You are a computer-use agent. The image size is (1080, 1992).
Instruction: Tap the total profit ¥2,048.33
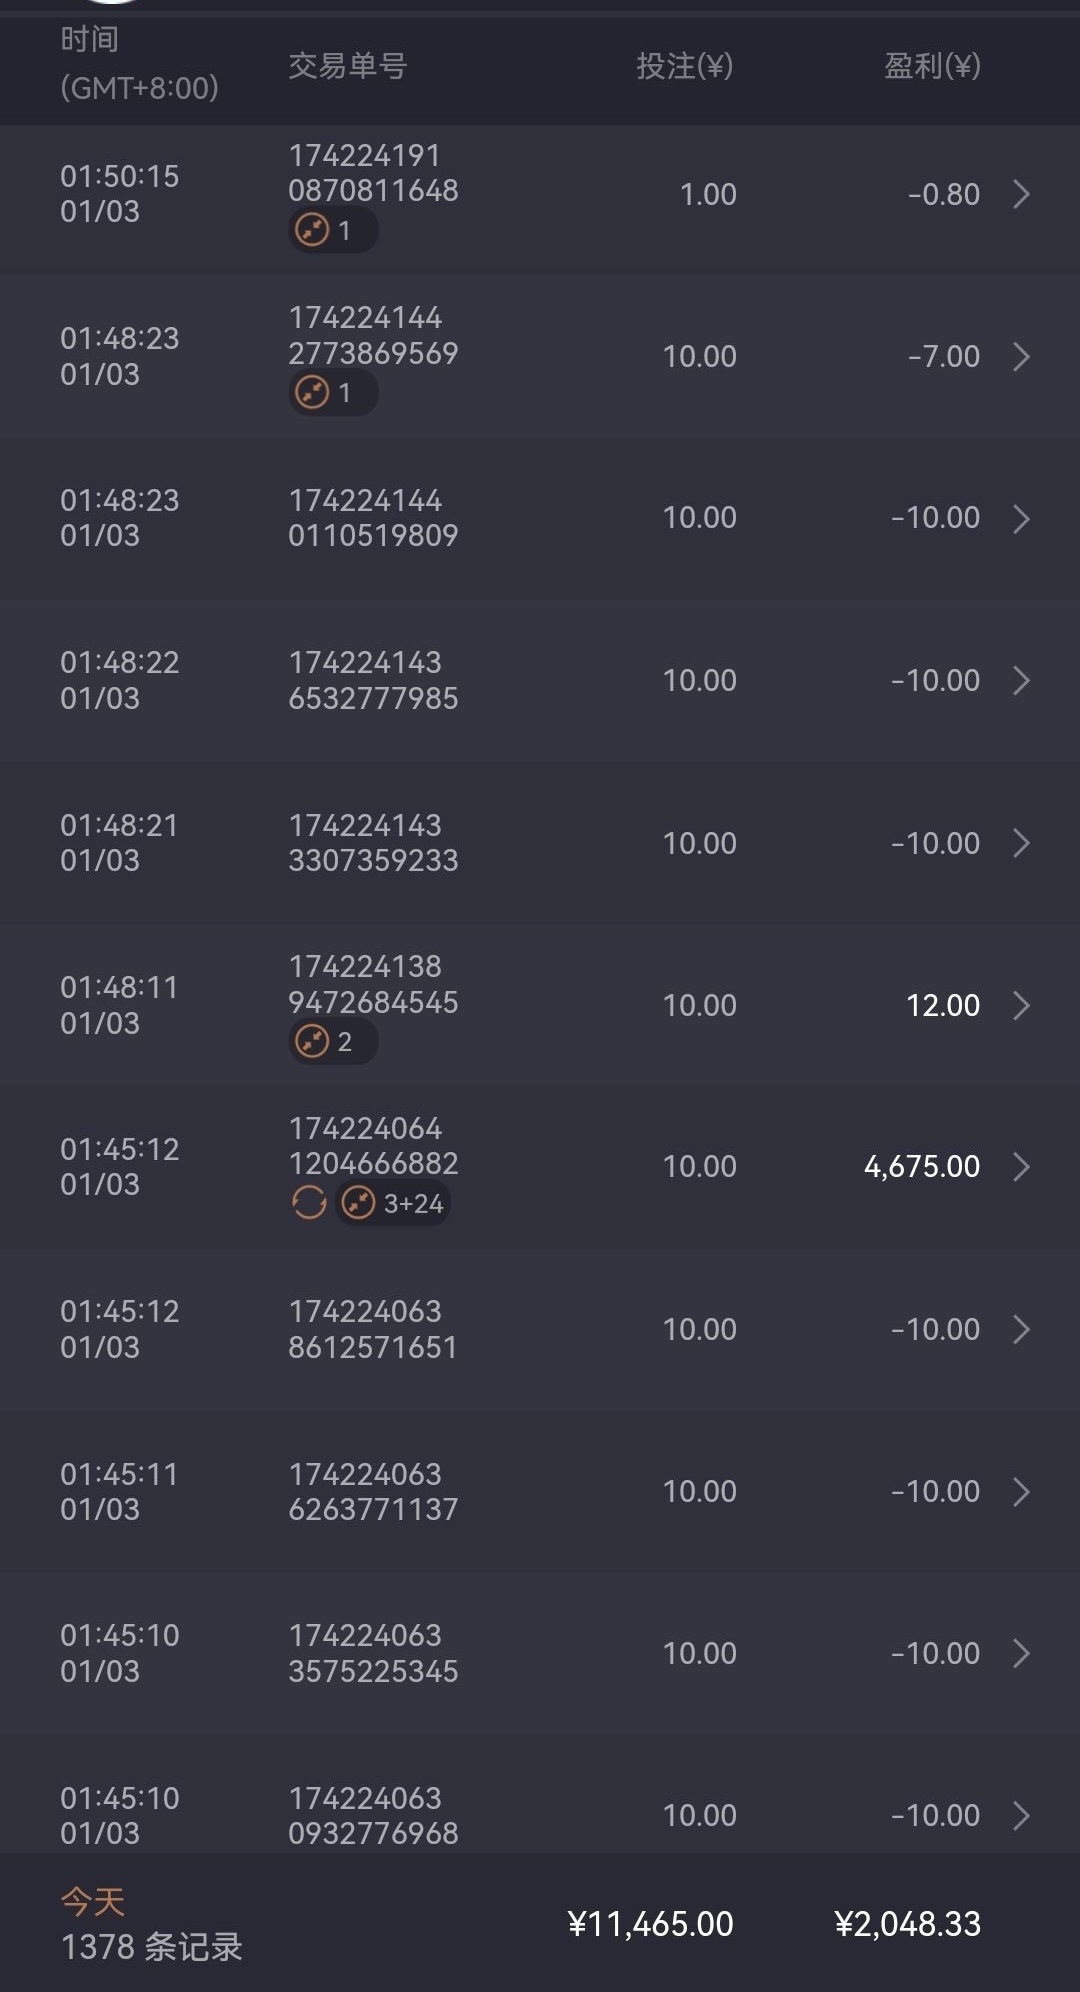click(x=907, y=1923)
